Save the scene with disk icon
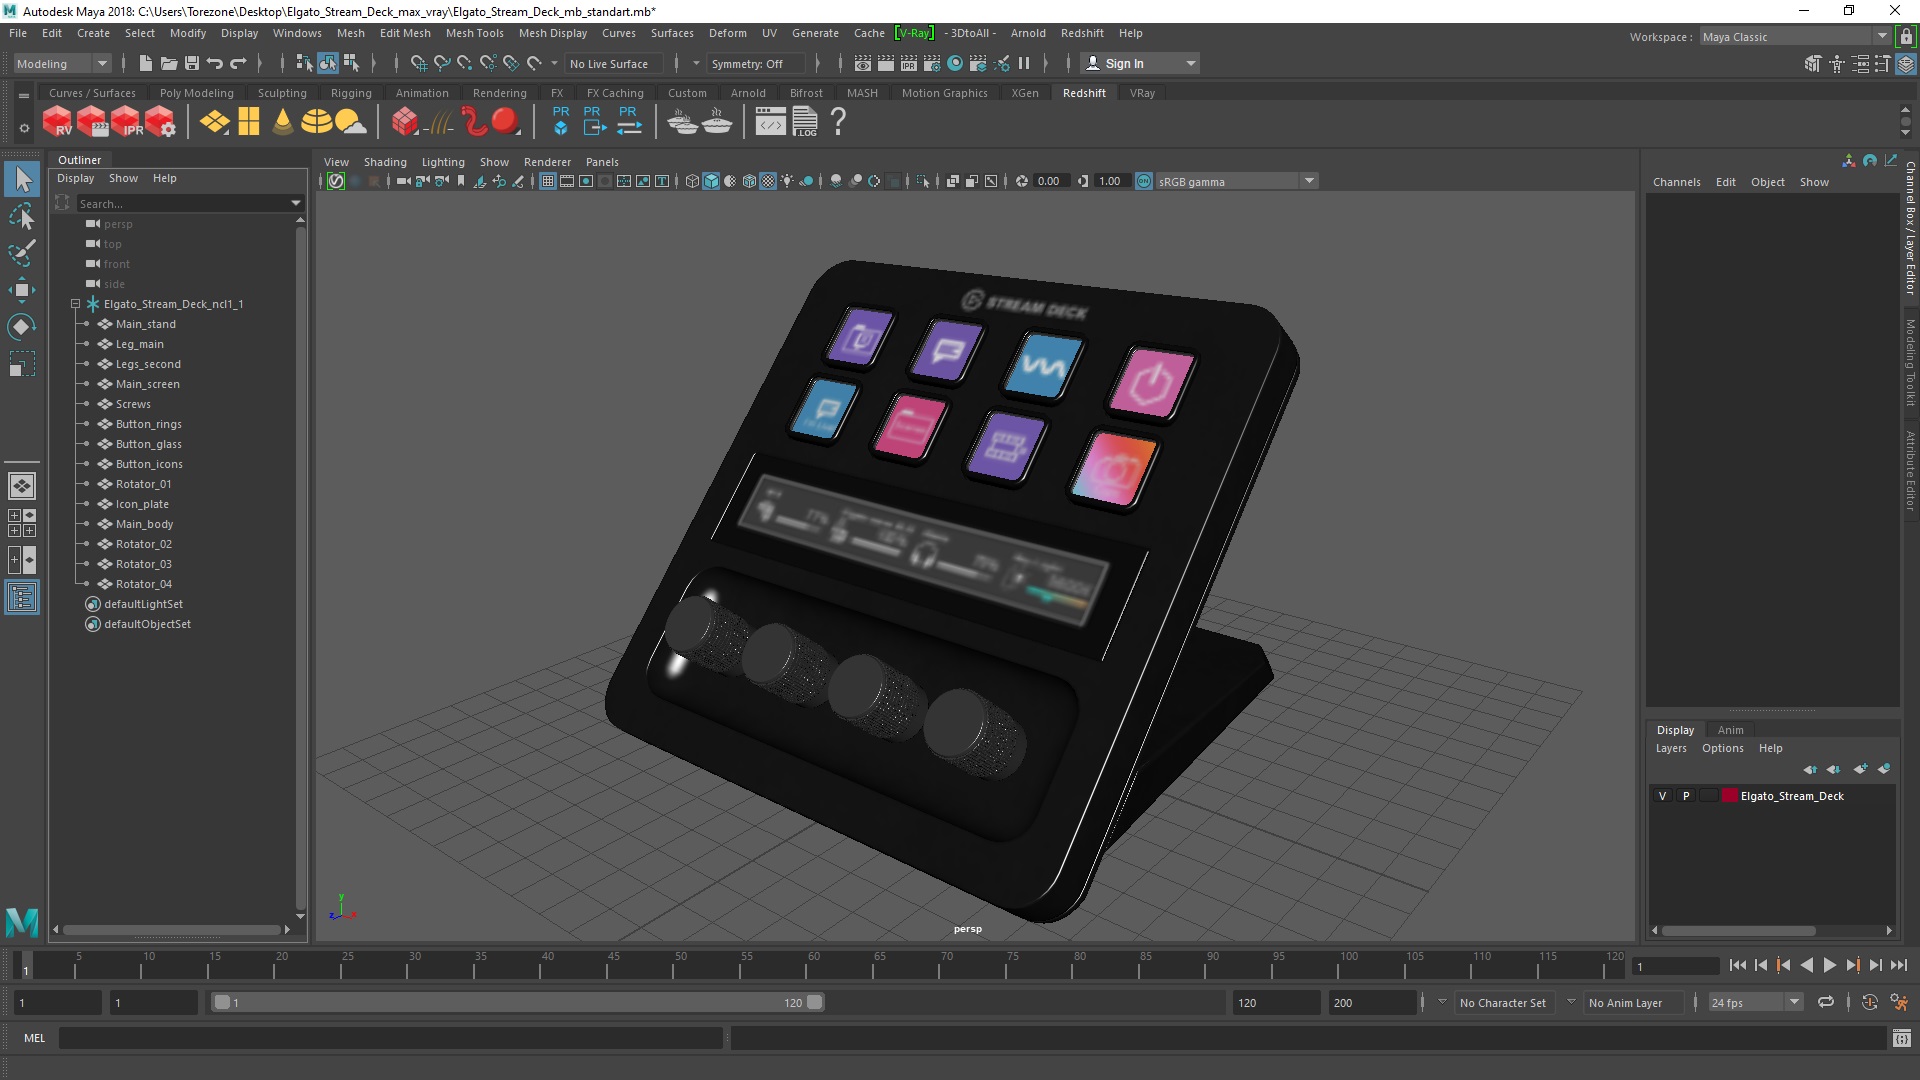Image resolution: width=1920 pixels, height=1080 pixels. [x=192, y=63]
